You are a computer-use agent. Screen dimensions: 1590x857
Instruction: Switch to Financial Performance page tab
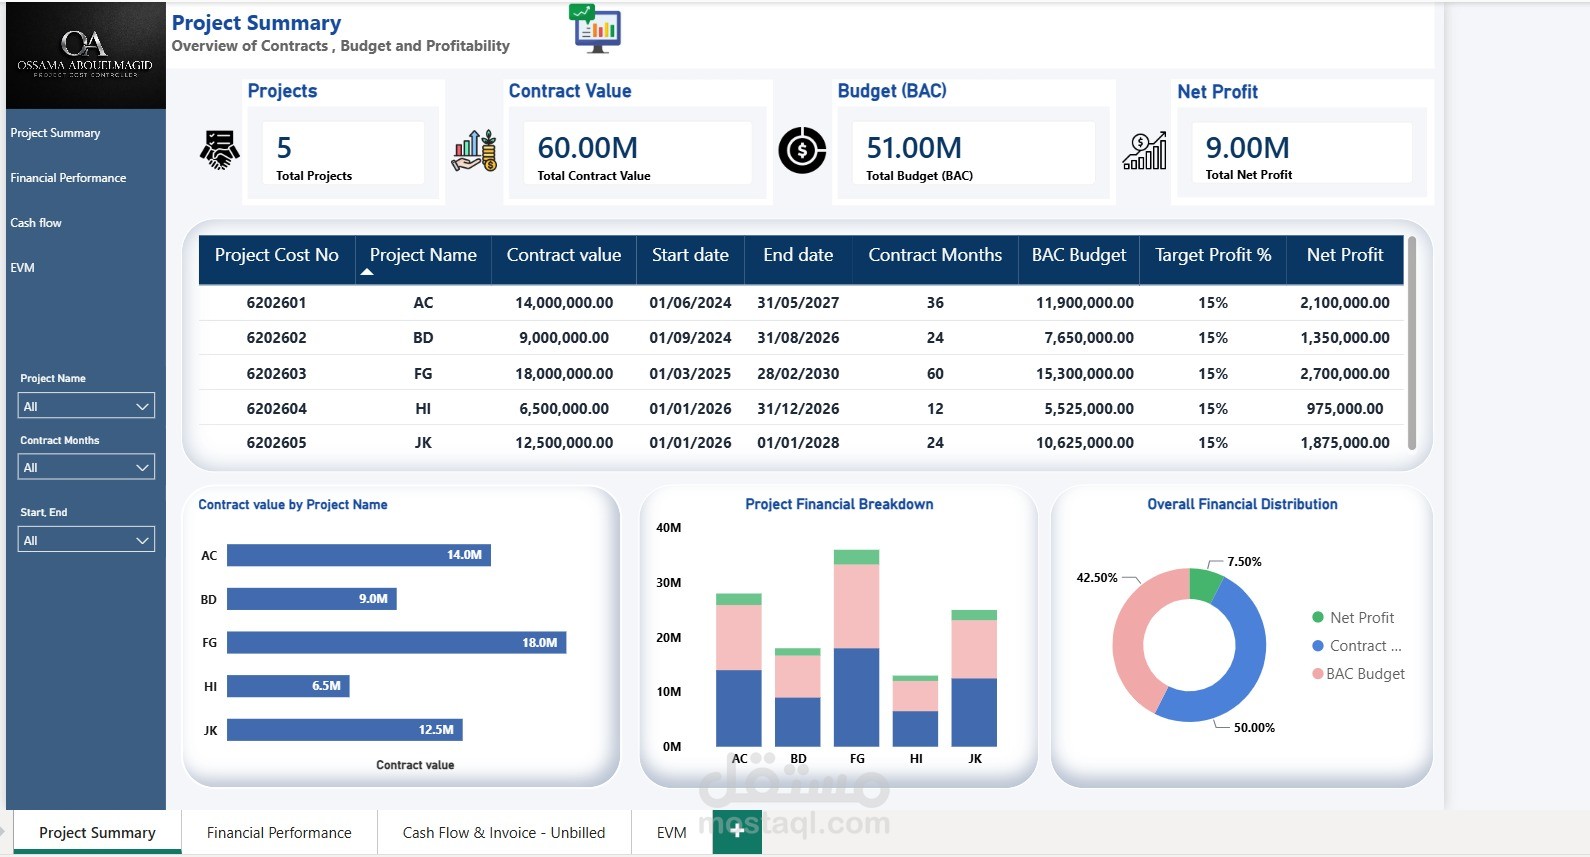point(279,832)
